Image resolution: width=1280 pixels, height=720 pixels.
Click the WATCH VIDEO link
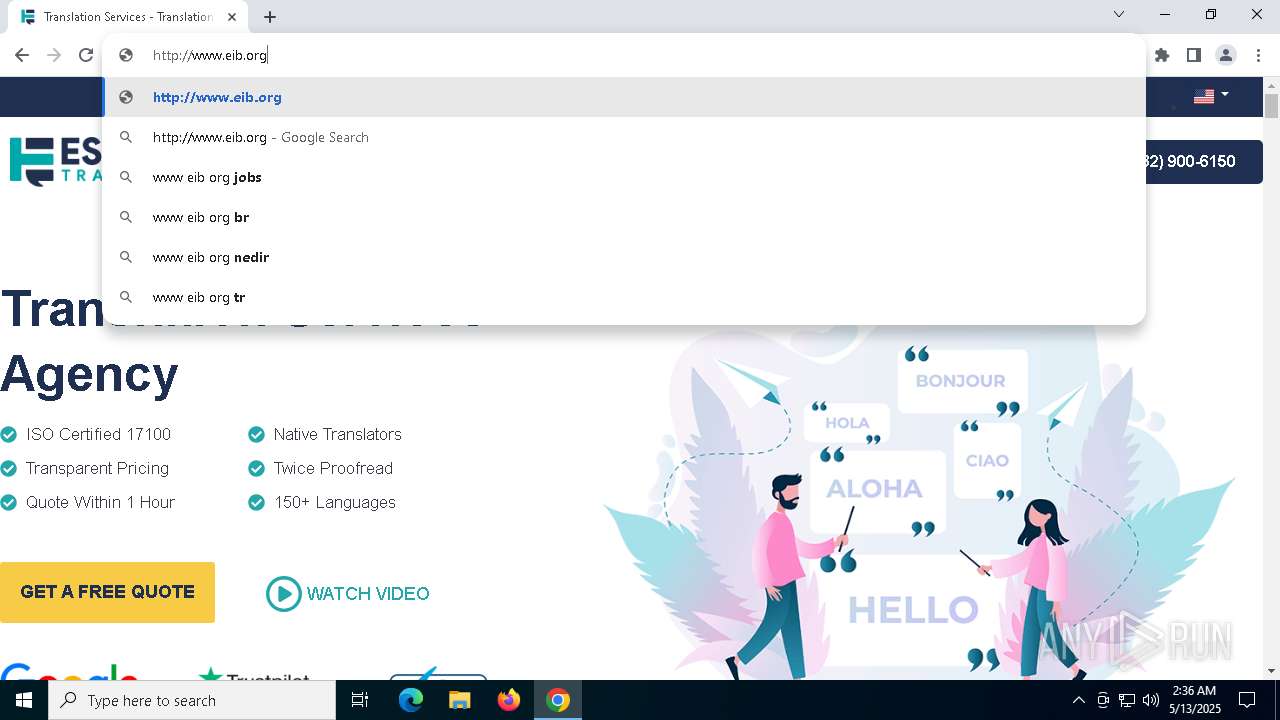368,594
